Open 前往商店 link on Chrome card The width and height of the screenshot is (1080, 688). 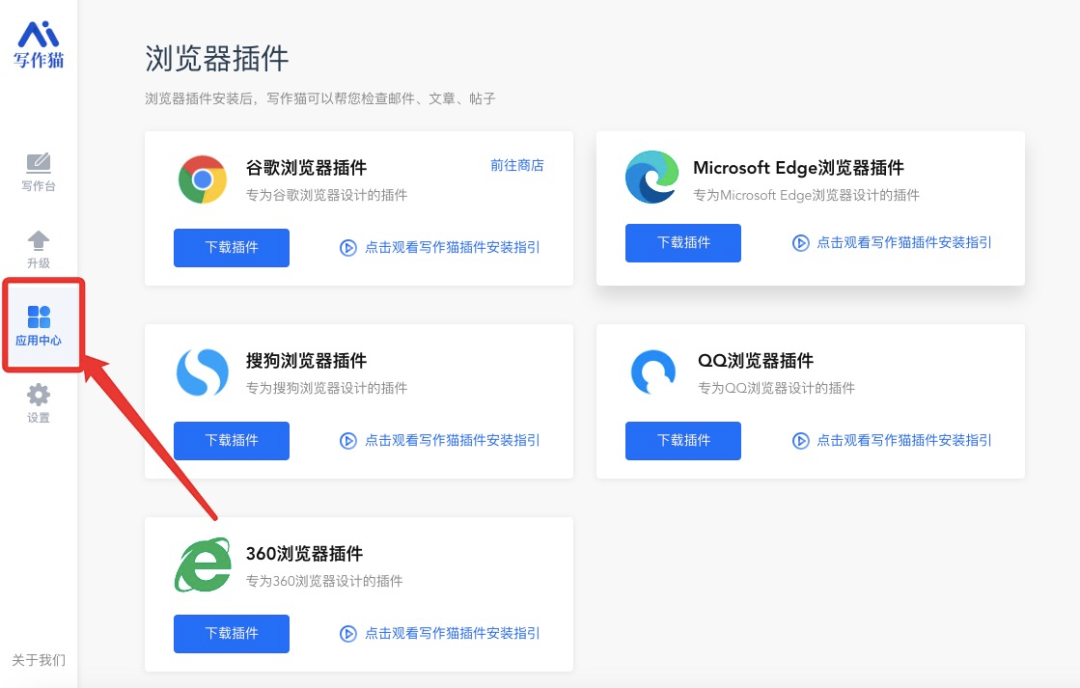tap(517, 165)
